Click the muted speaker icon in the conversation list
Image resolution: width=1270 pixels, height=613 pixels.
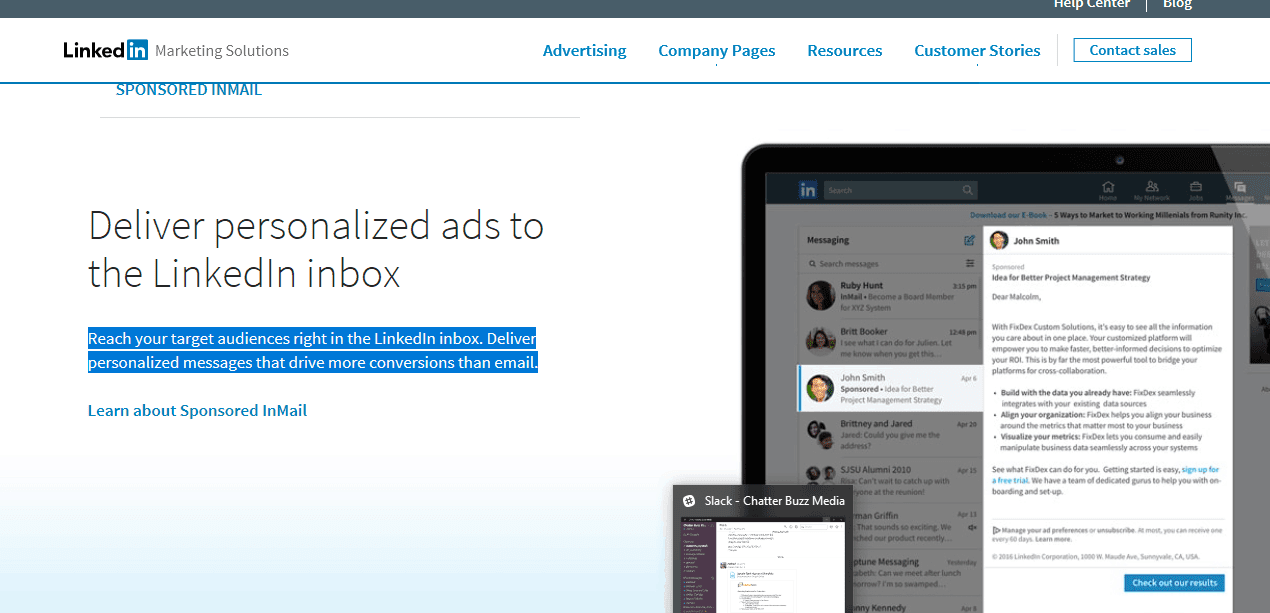(971, 527)
